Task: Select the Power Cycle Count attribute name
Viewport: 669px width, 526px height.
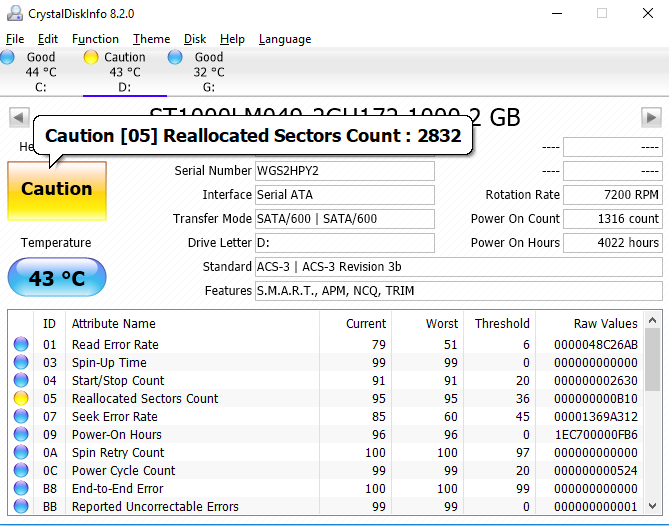Action: 124,471
